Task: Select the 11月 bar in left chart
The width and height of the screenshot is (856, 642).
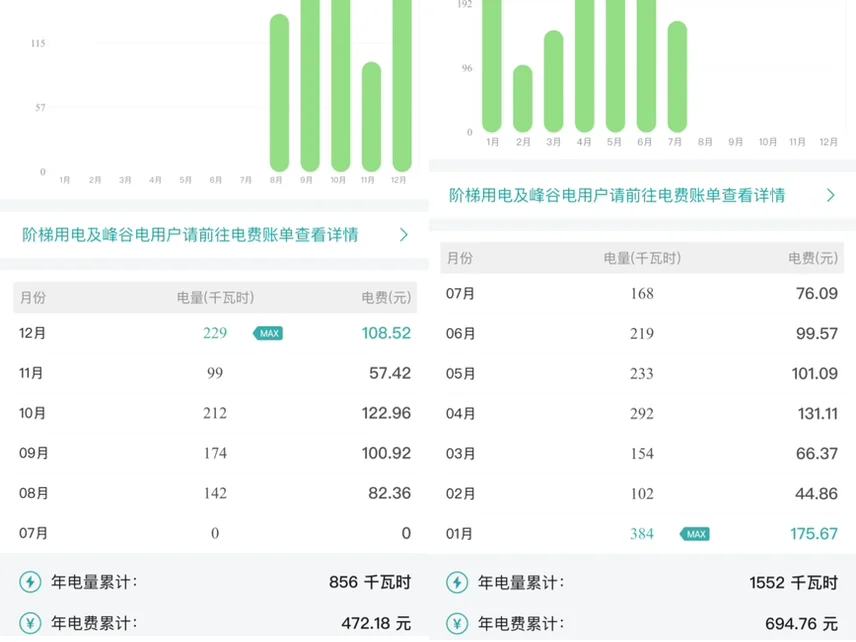Action: (372, 117)
